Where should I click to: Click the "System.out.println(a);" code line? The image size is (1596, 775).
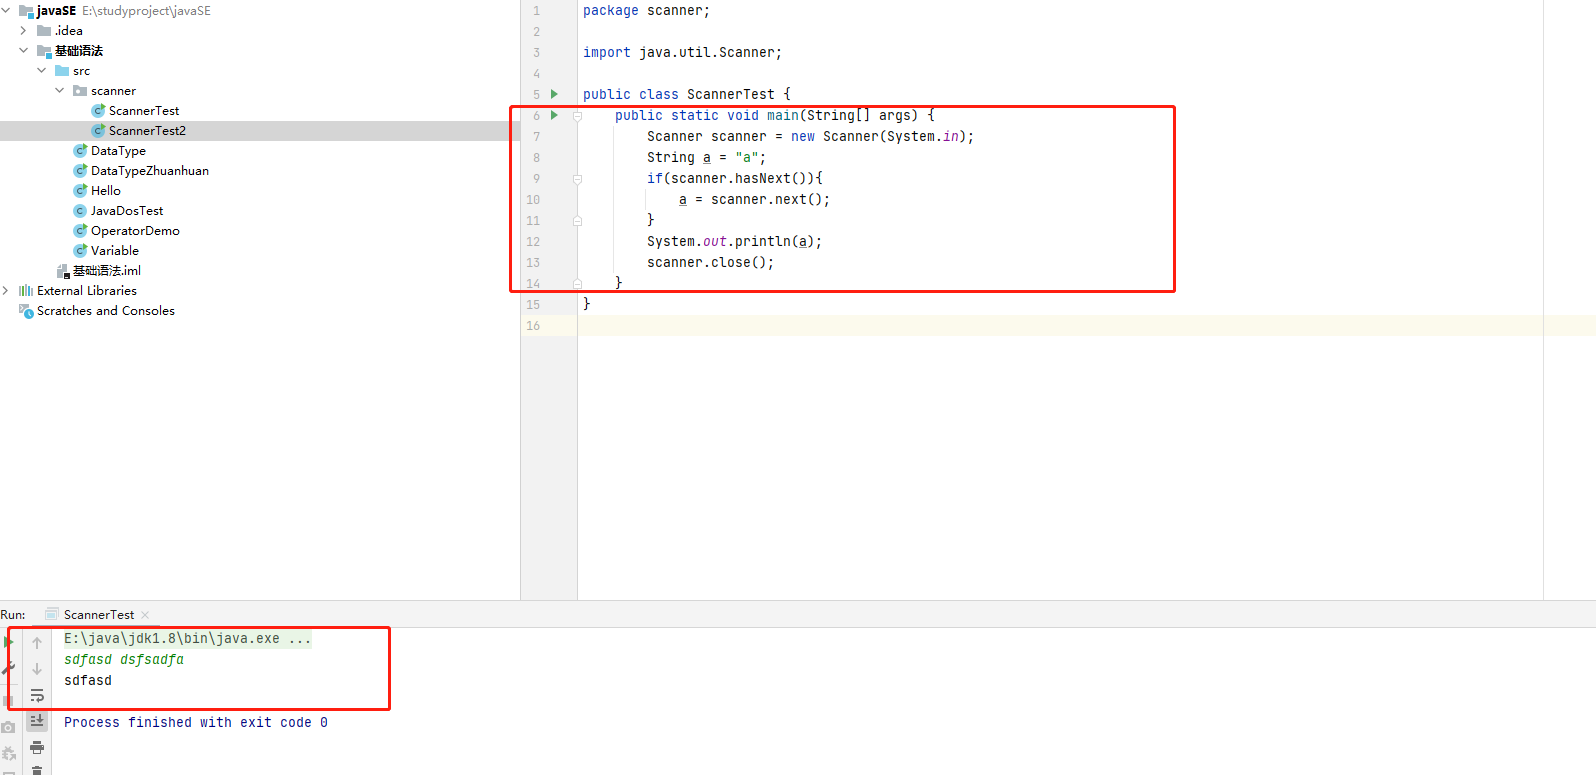735,242
